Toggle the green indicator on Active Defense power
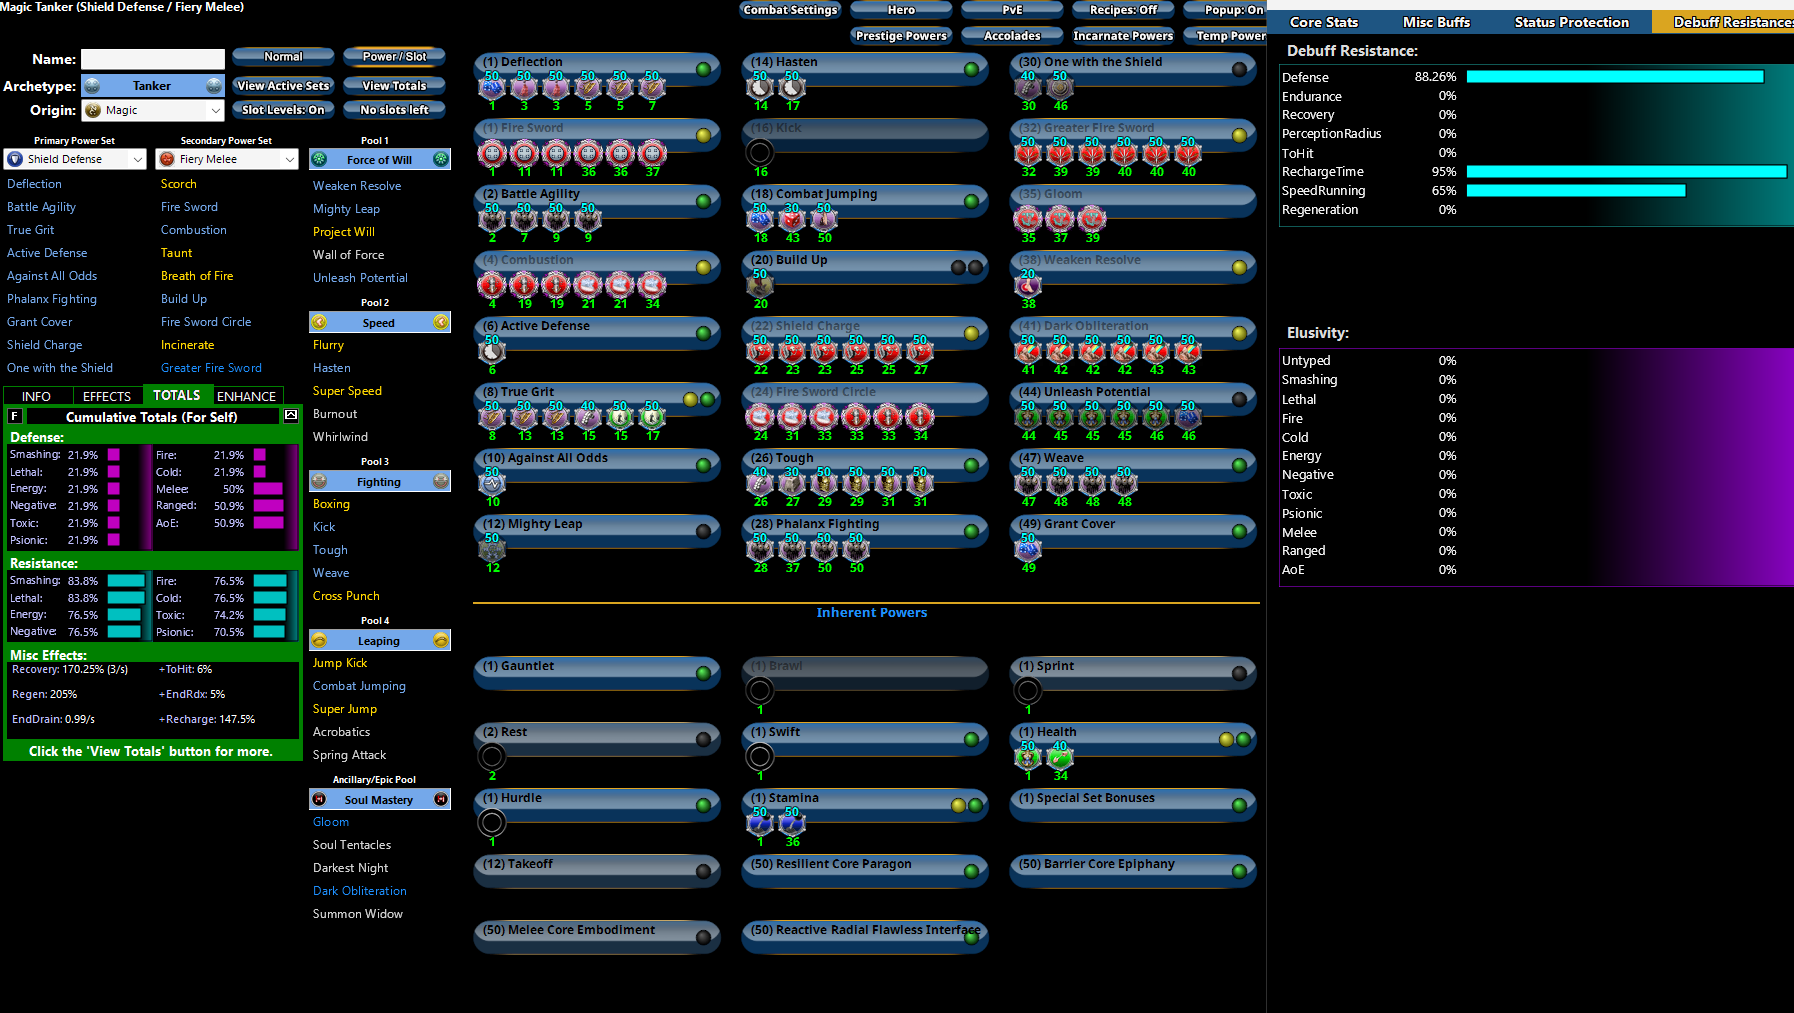The width and height of the screenshot is (1794, 1013). click(703, 333)
